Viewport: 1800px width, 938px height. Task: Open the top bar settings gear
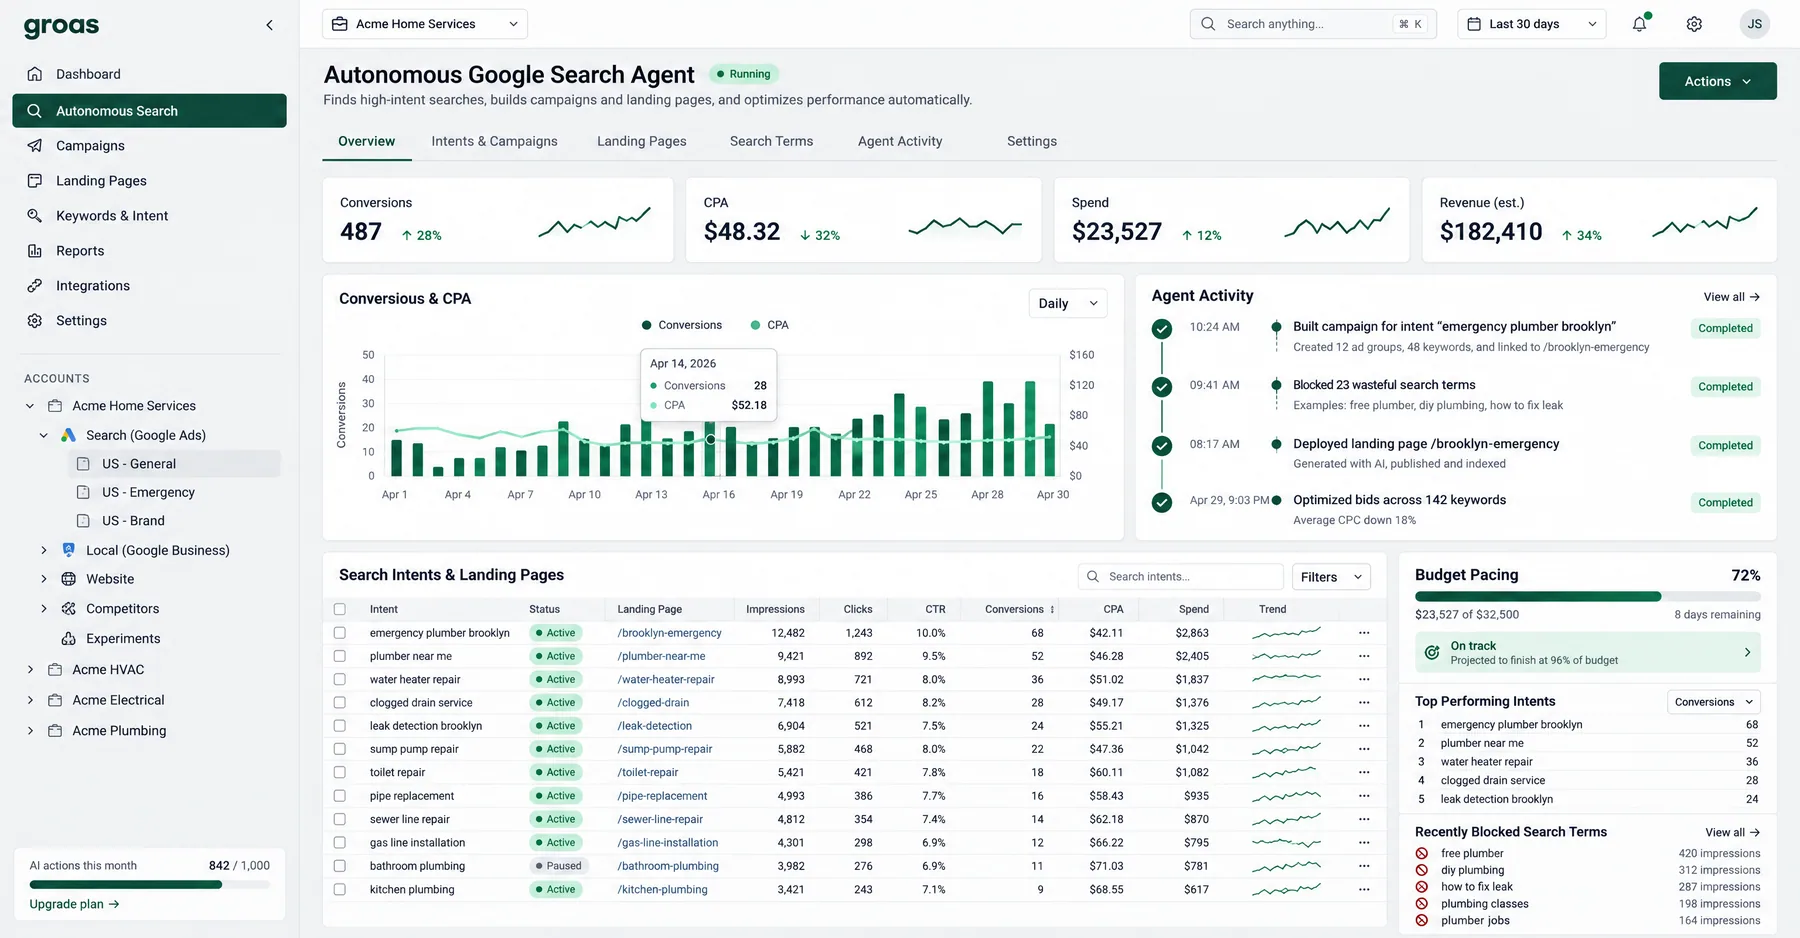pos(1694,24)
